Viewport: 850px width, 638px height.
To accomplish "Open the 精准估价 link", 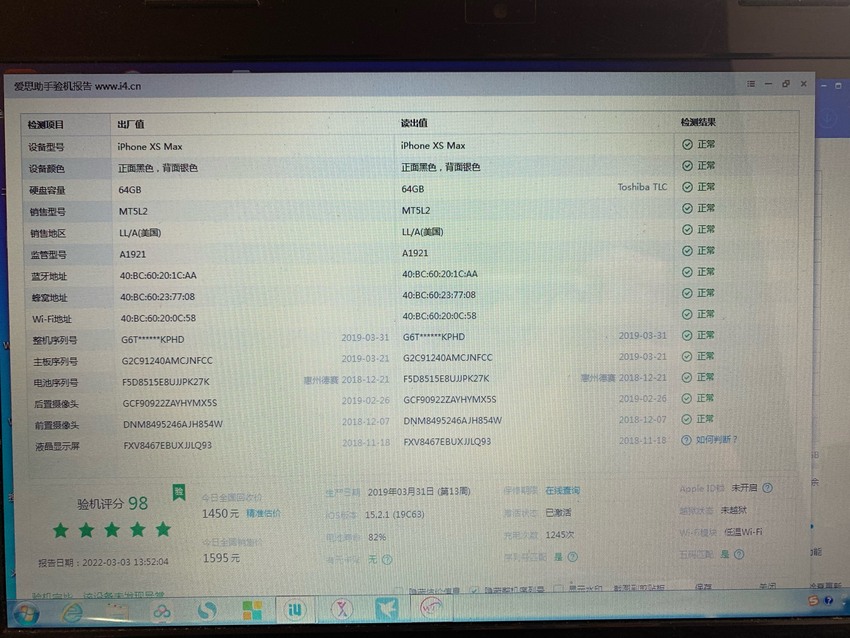I will (x=263, y=513).
